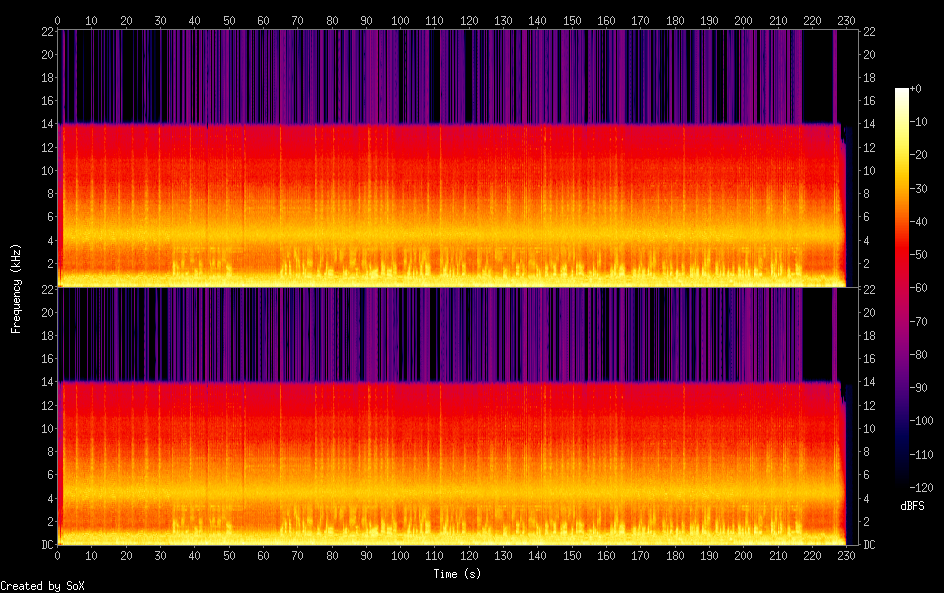This screenshot has width=944, height=593.
Task: Click the 110 tick on the top time axis
Action: tap(434, 19)
